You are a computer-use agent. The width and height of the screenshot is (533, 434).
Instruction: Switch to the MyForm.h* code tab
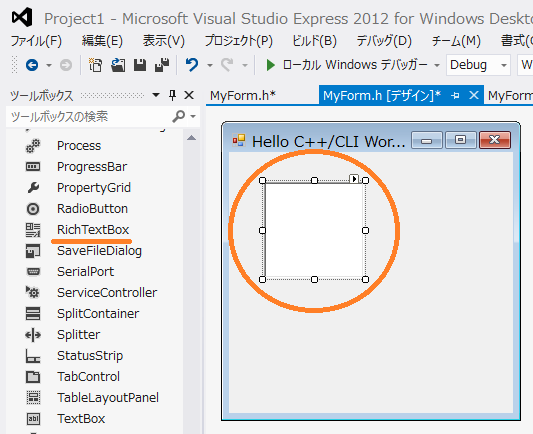(x=242, y=96)
